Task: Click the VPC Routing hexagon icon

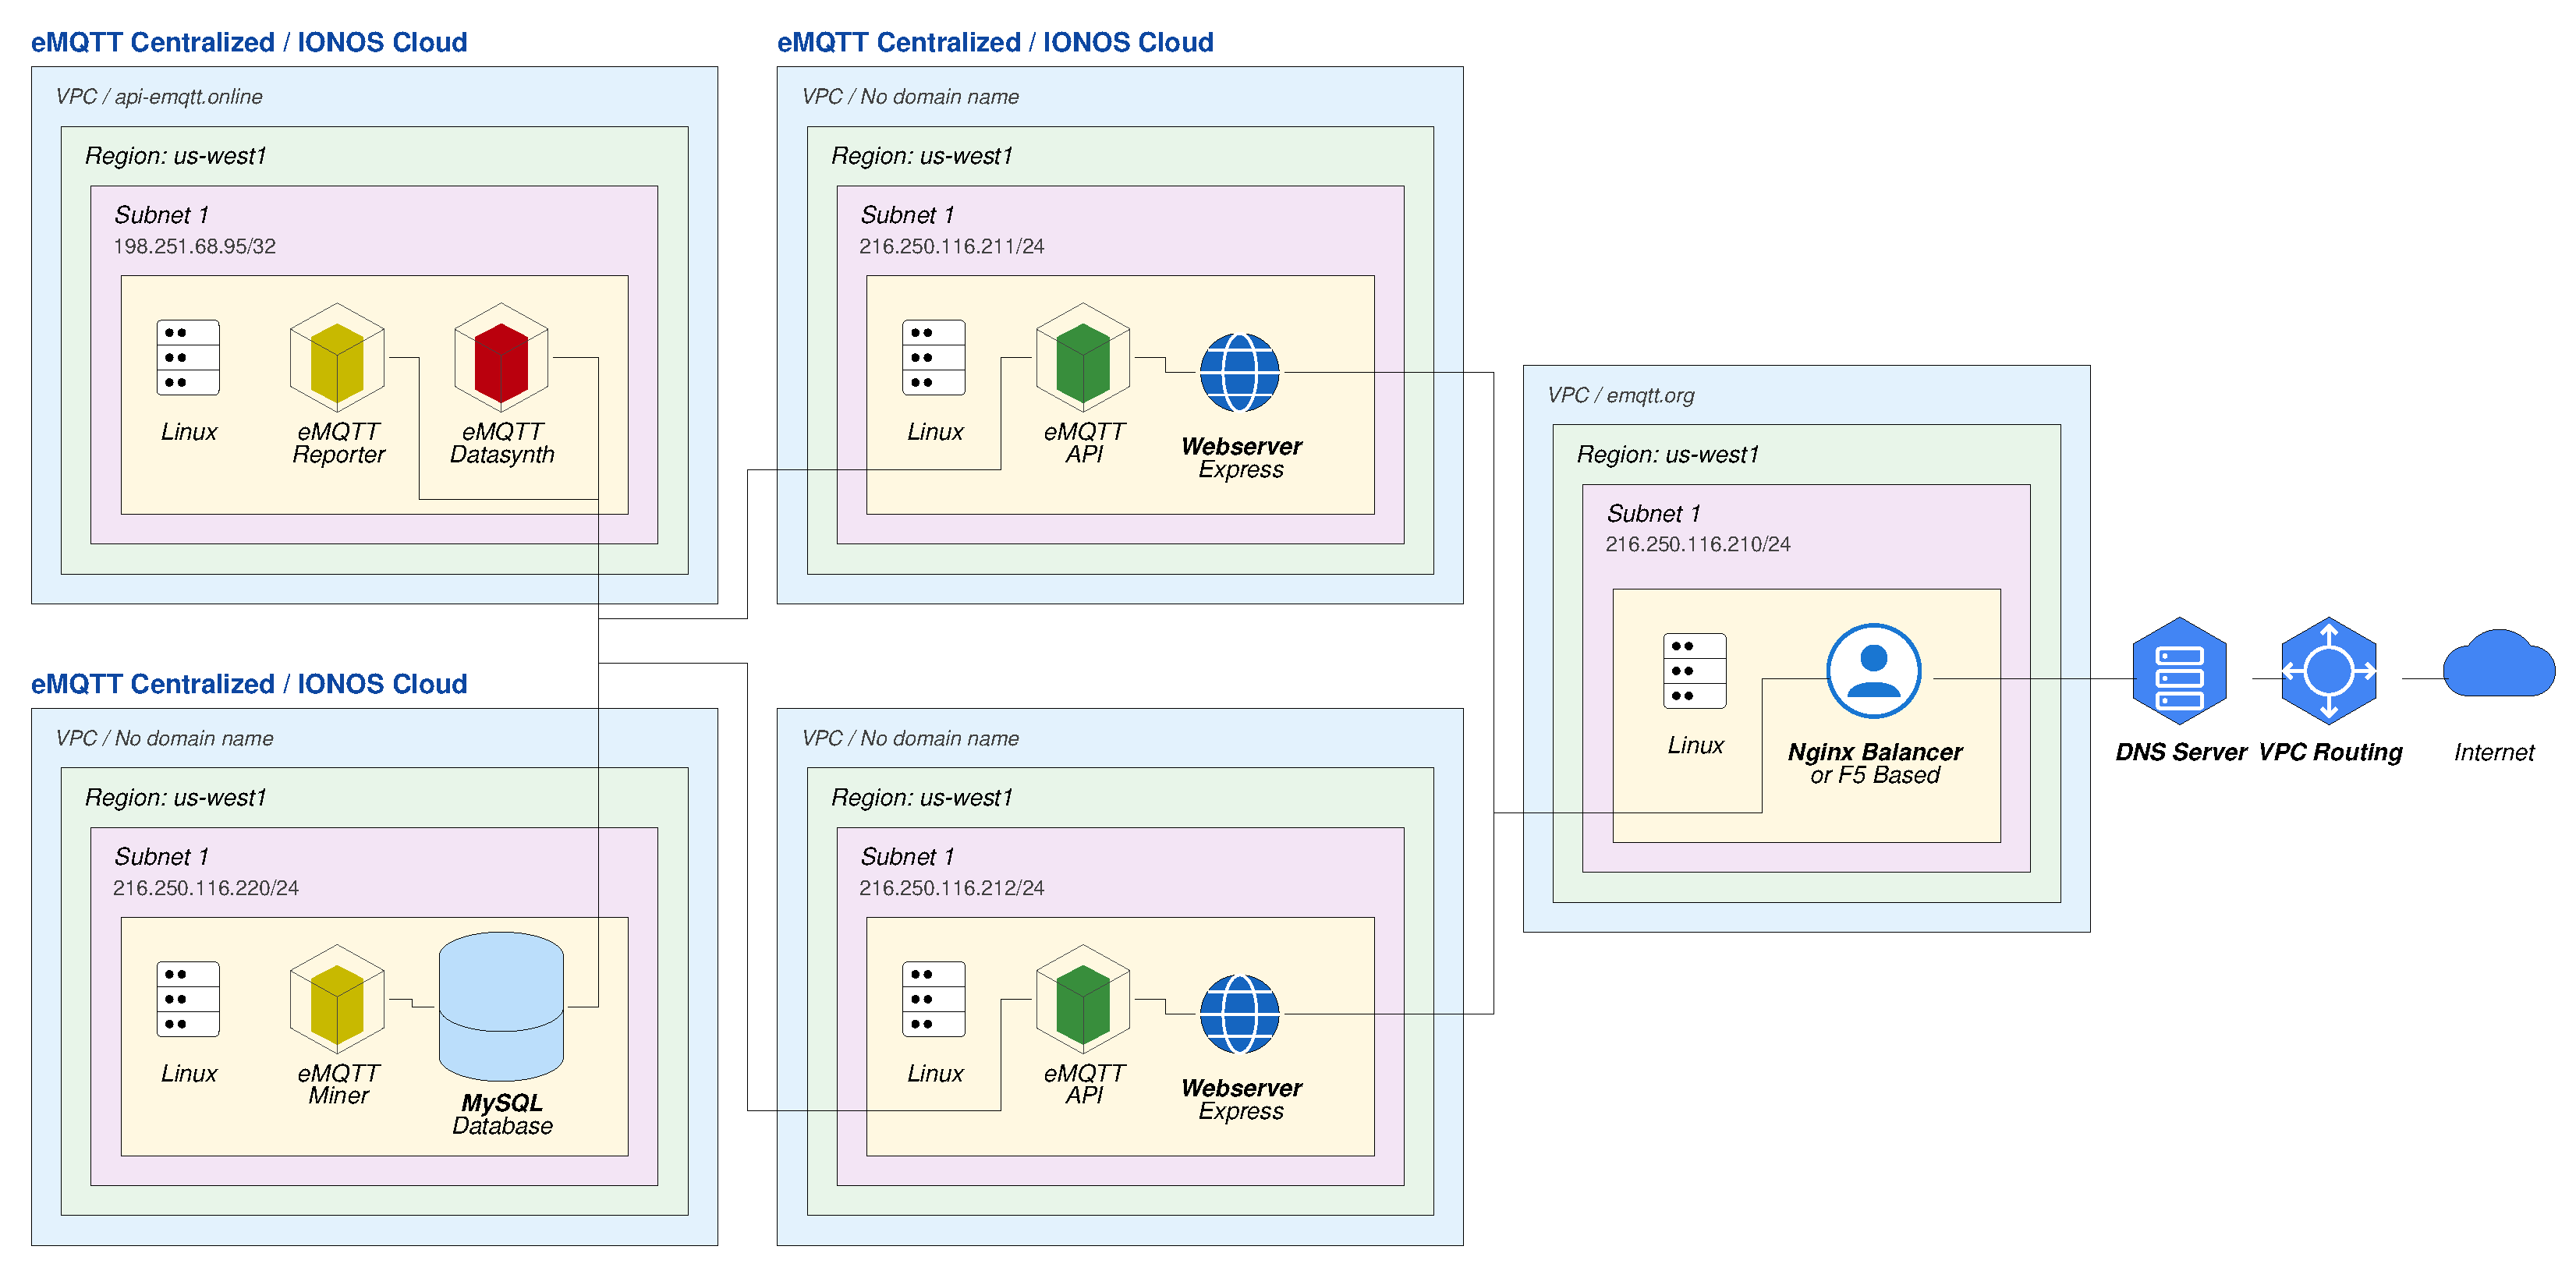Action: point(2329,671)
